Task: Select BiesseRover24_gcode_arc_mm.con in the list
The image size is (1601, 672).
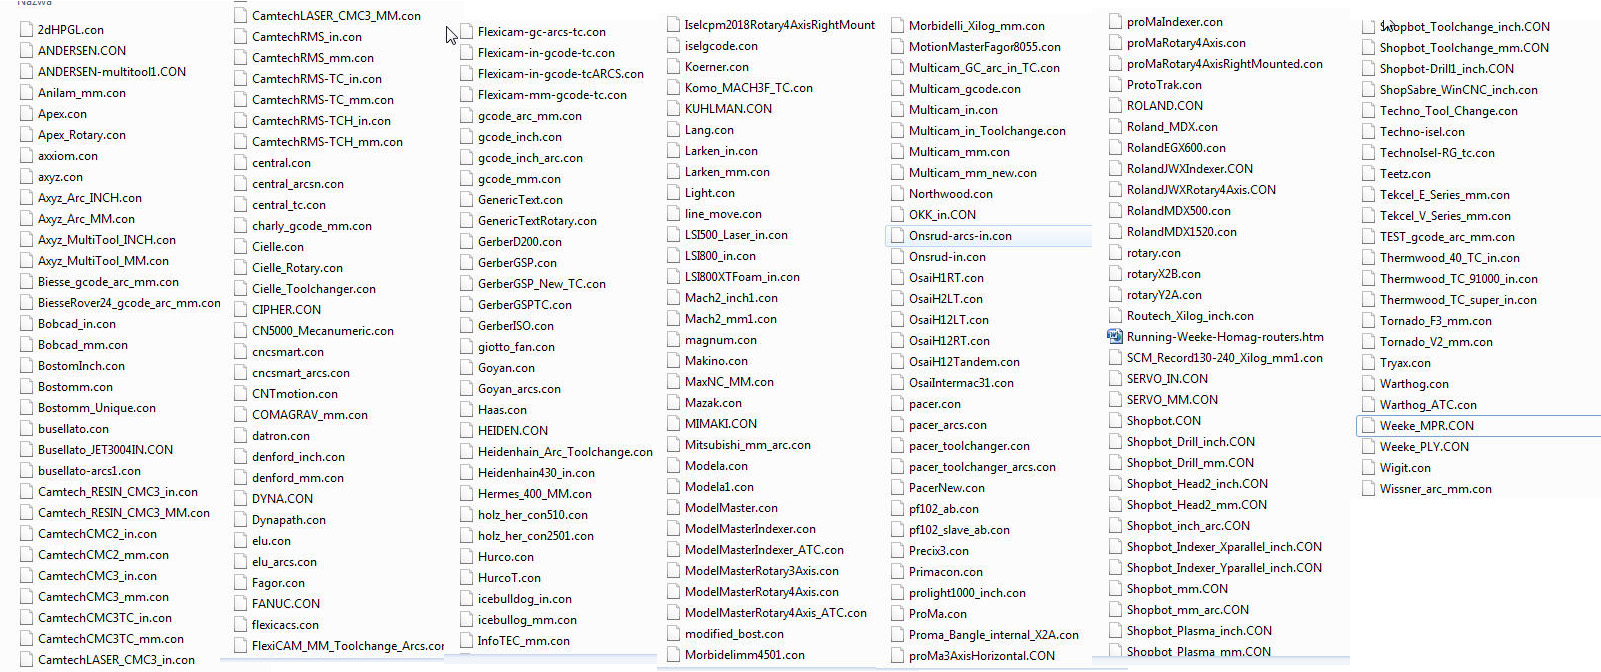Action: tap(129, 303)
